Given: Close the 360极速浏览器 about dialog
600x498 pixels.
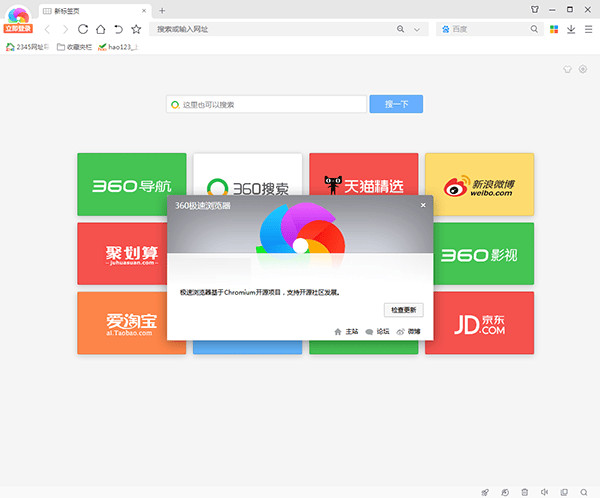Looking at the screenshot, I should pyautogui.click(x=423, y=205).
